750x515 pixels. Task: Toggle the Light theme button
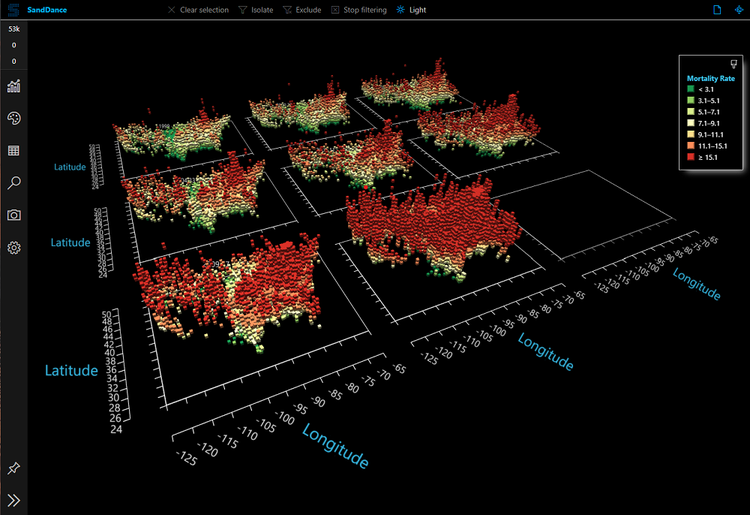(411, 9)
